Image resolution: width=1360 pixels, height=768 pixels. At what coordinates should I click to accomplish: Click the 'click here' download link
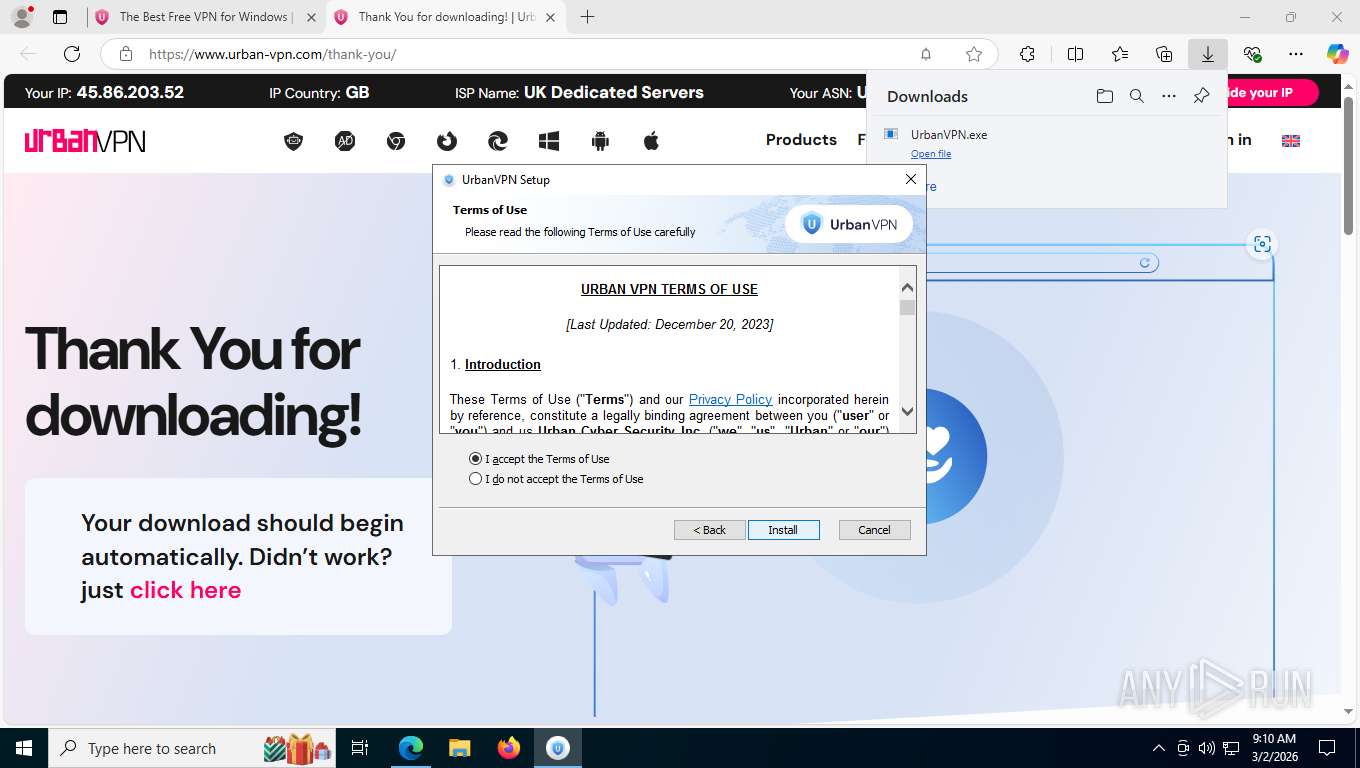pyautogui.click(x=186, y=590)
